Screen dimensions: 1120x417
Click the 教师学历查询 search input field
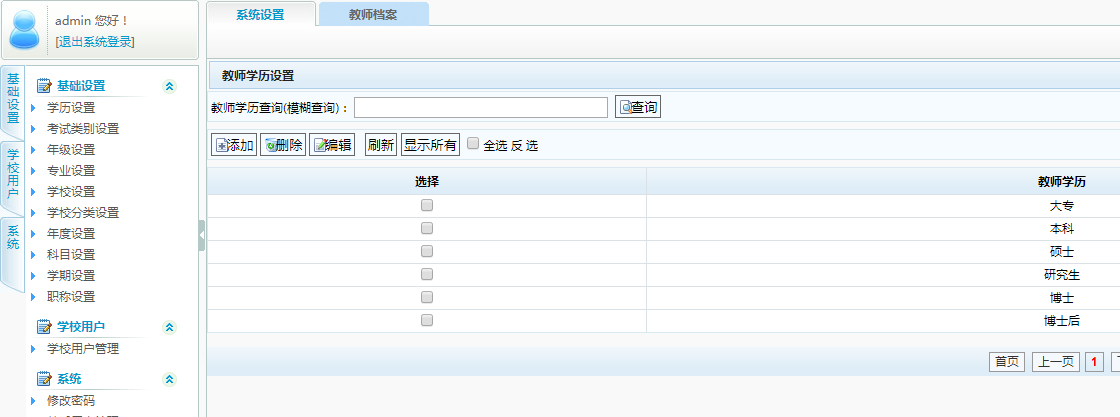point(480,107)
